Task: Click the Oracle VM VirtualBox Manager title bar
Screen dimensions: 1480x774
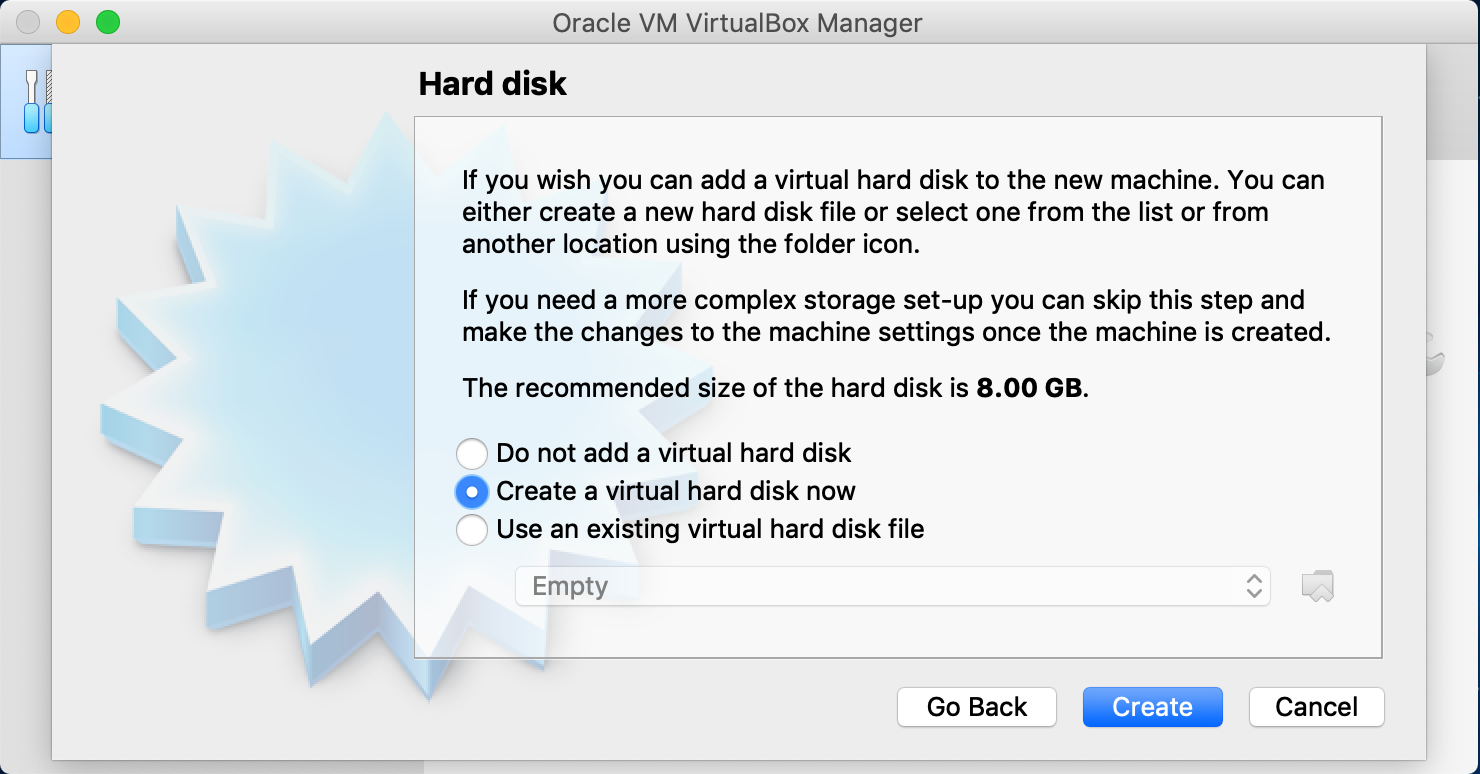Action: [x=737, y=22]
